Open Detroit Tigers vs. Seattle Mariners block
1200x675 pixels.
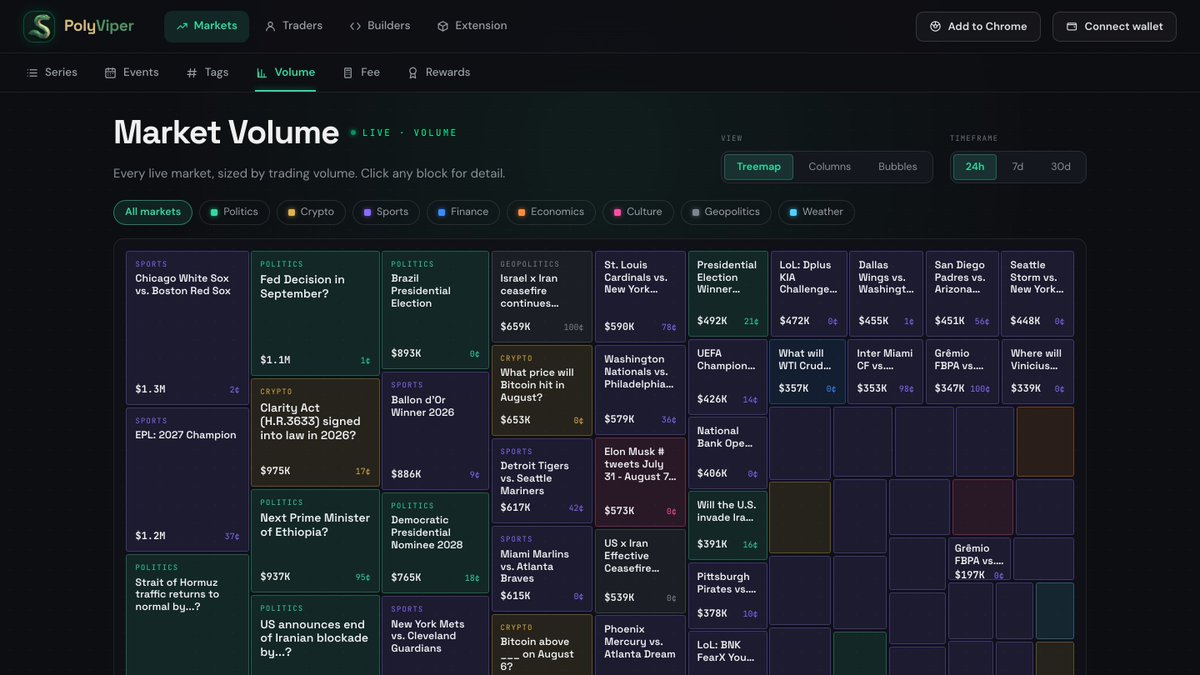542,481
